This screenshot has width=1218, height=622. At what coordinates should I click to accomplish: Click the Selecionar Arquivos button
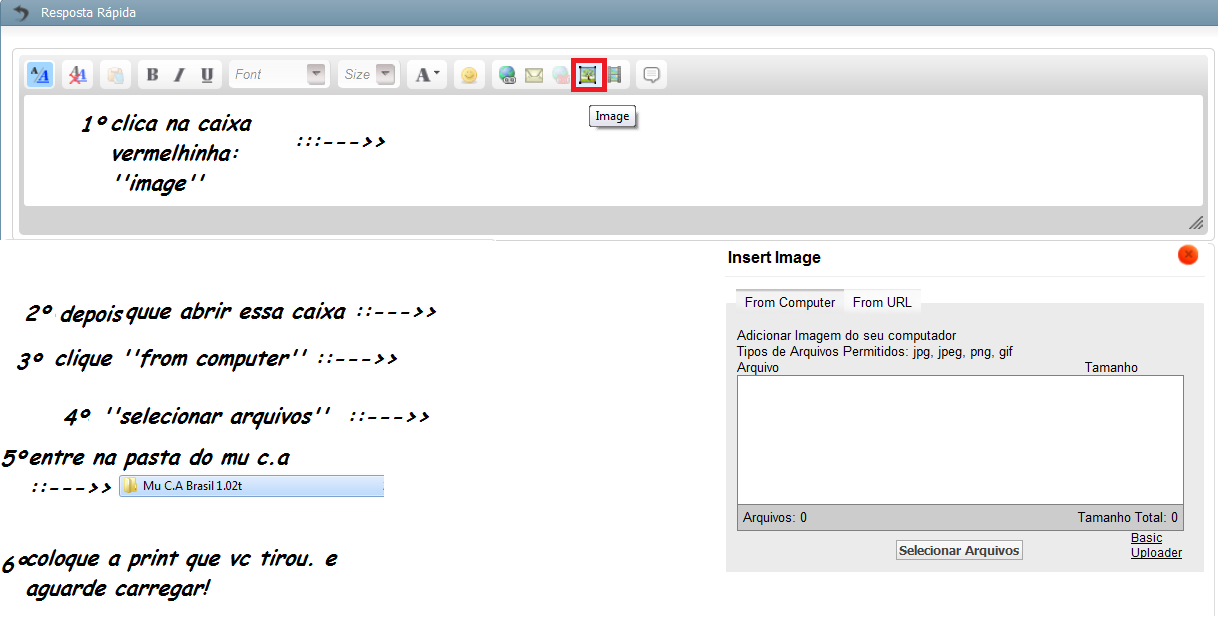pyautogui.click(x=959, y=550)
